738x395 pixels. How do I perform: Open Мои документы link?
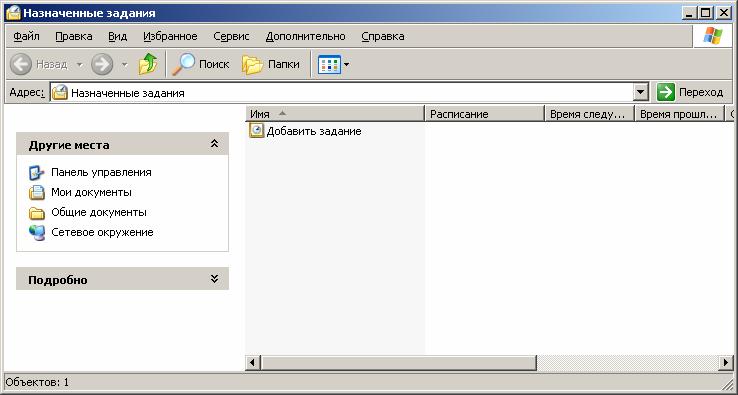(91, 192)
